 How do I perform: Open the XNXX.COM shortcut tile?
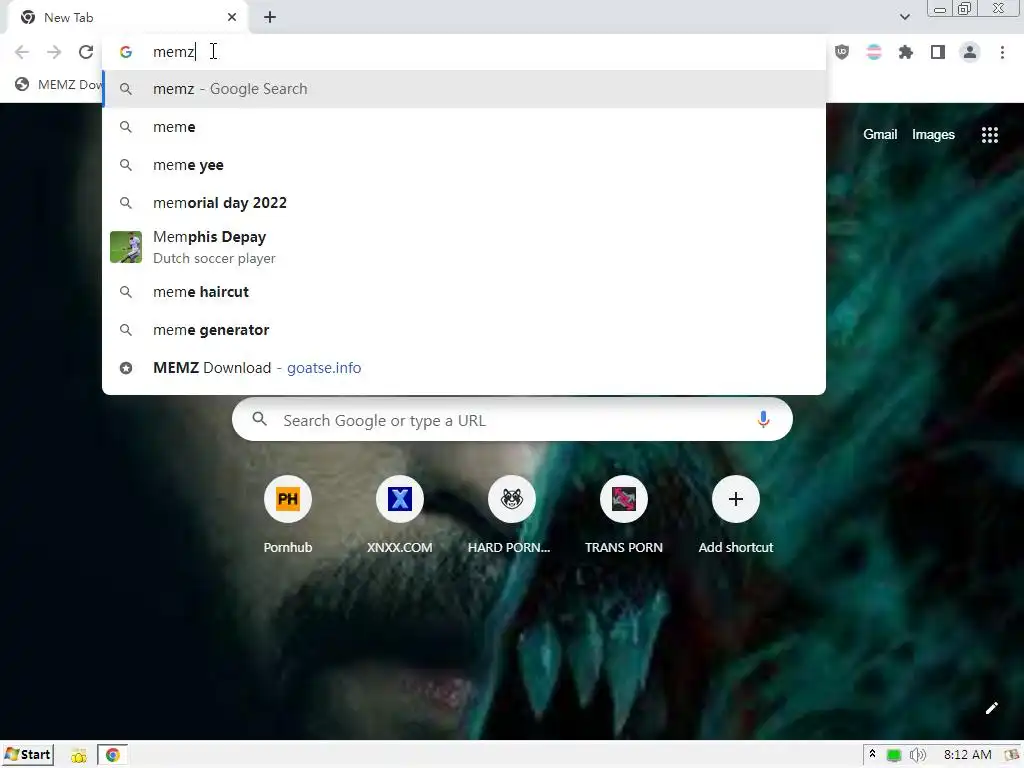pyautogui.click(x=400, y=515)
